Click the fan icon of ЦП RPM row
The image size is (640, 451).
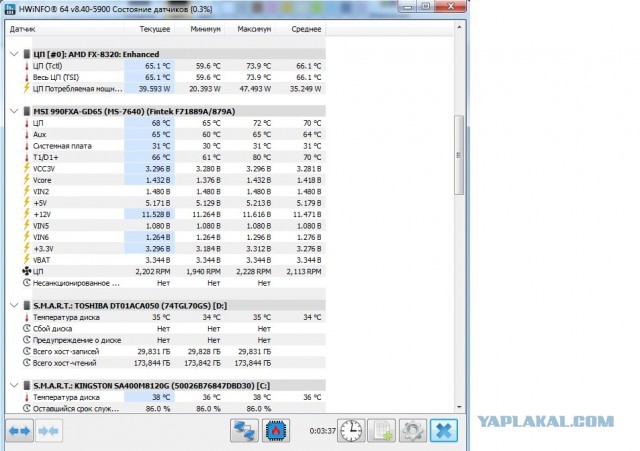tap(27, 271)
